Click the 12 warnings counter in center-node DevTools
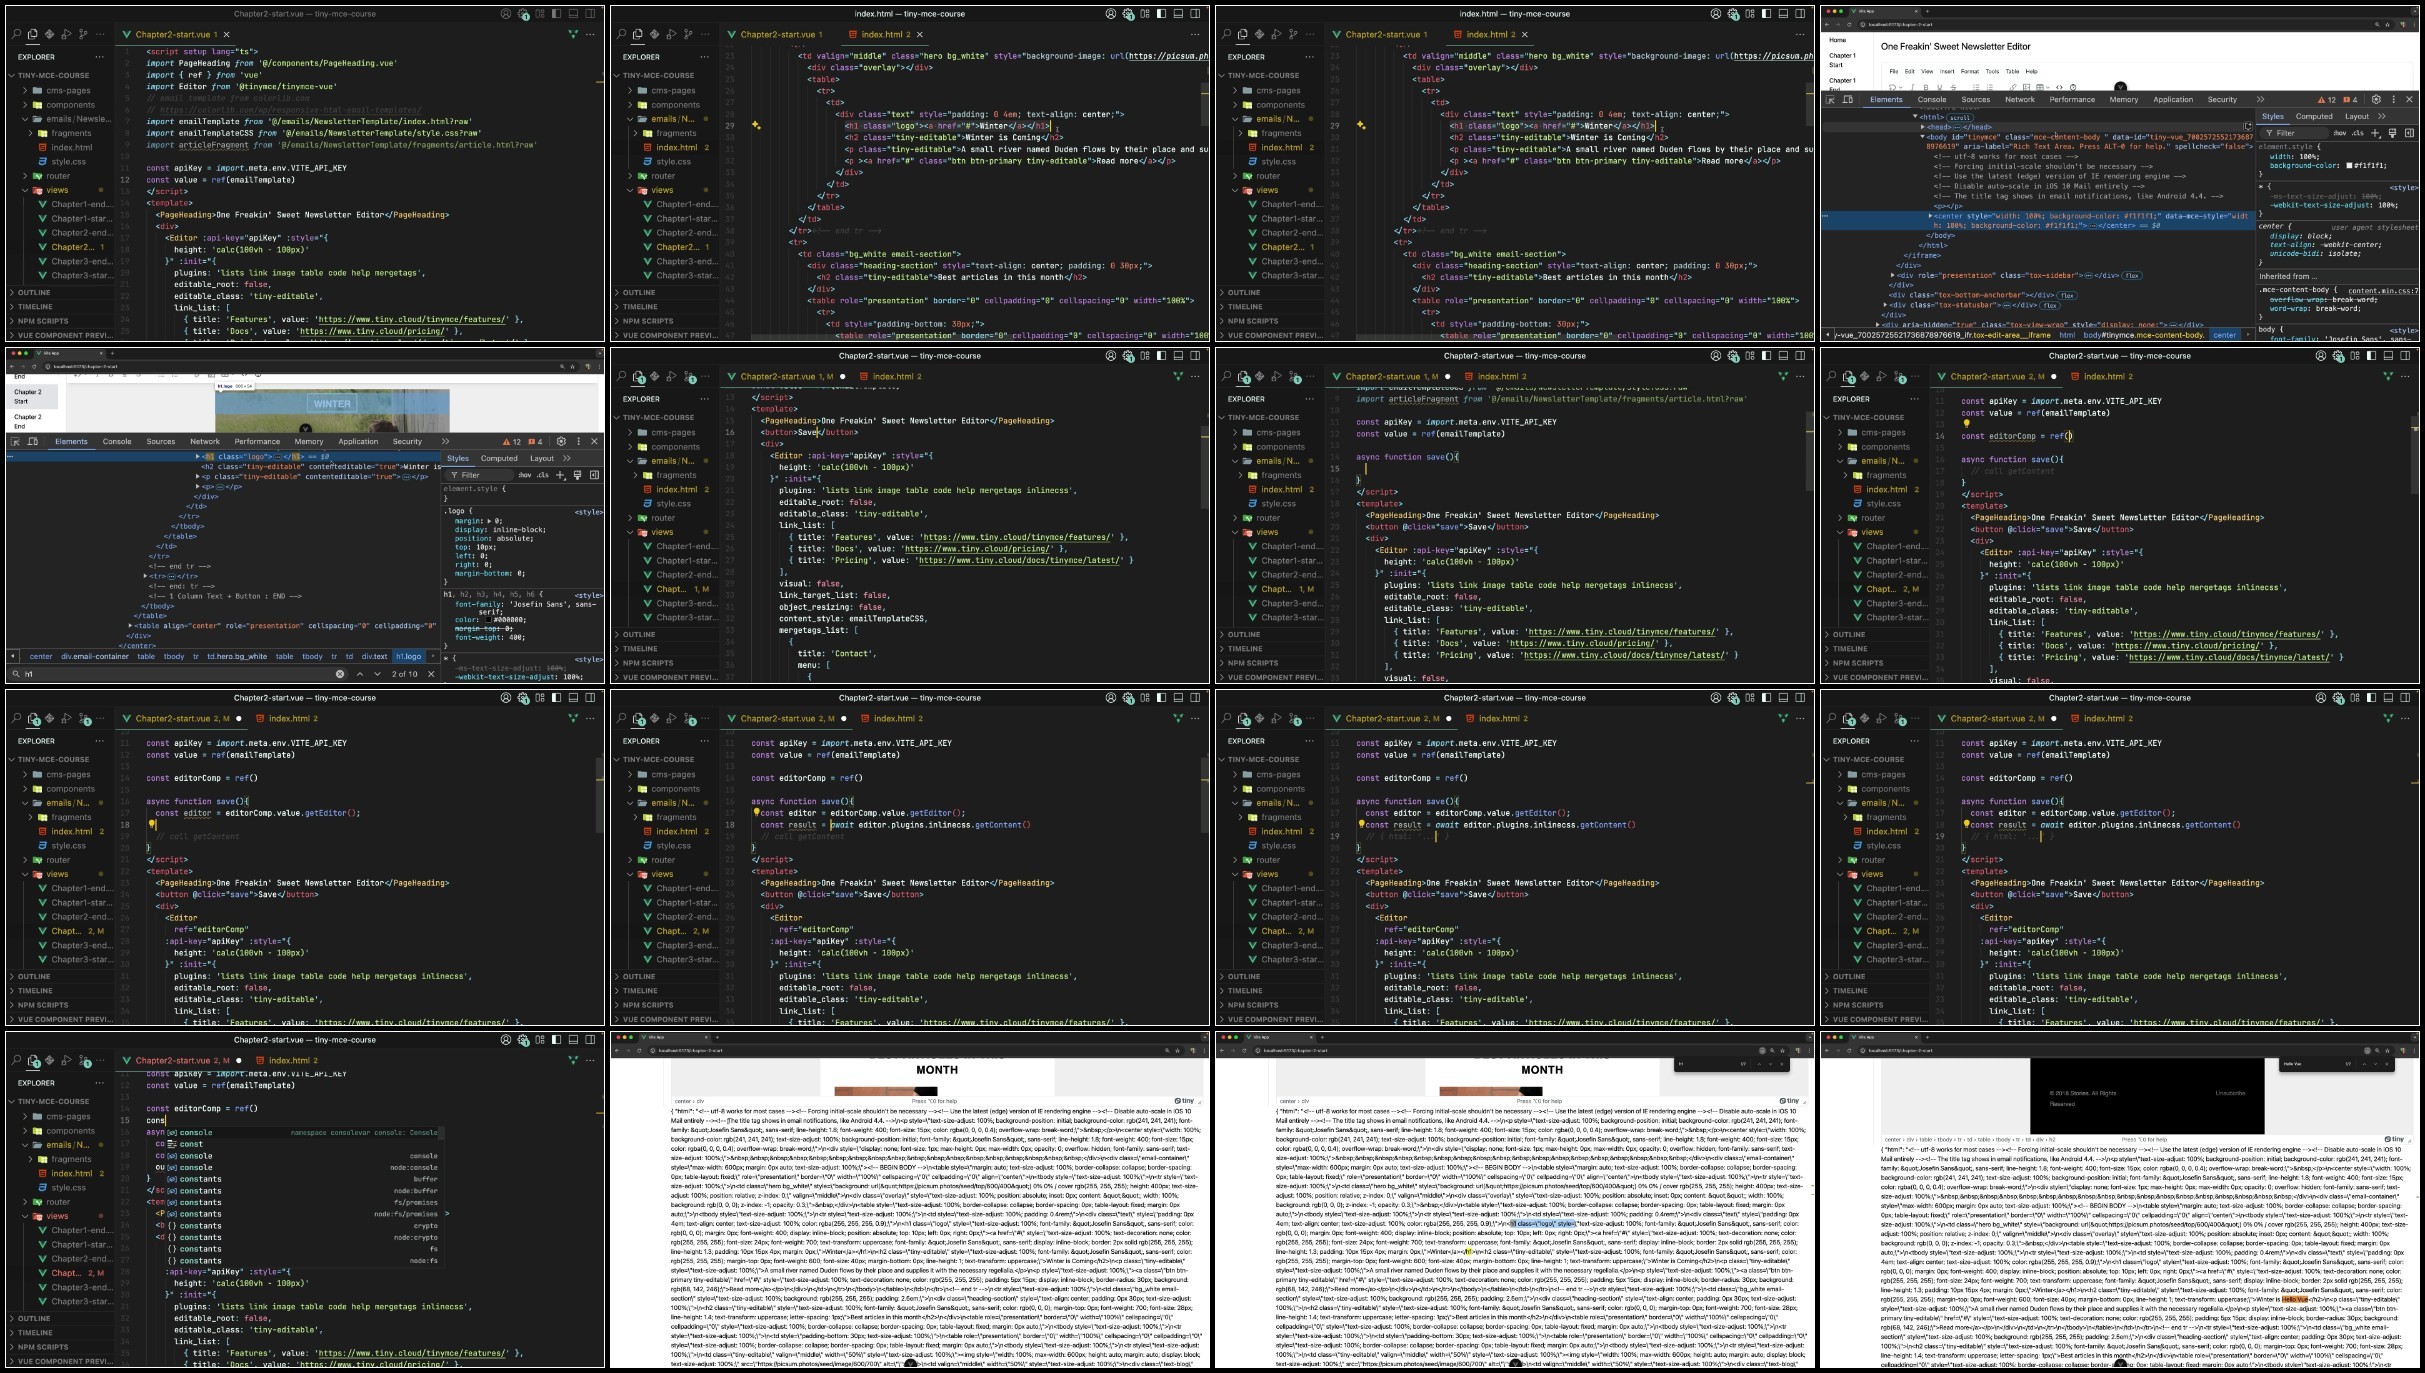This screenshot has height=1373, width=2425. coord(2326,100)
